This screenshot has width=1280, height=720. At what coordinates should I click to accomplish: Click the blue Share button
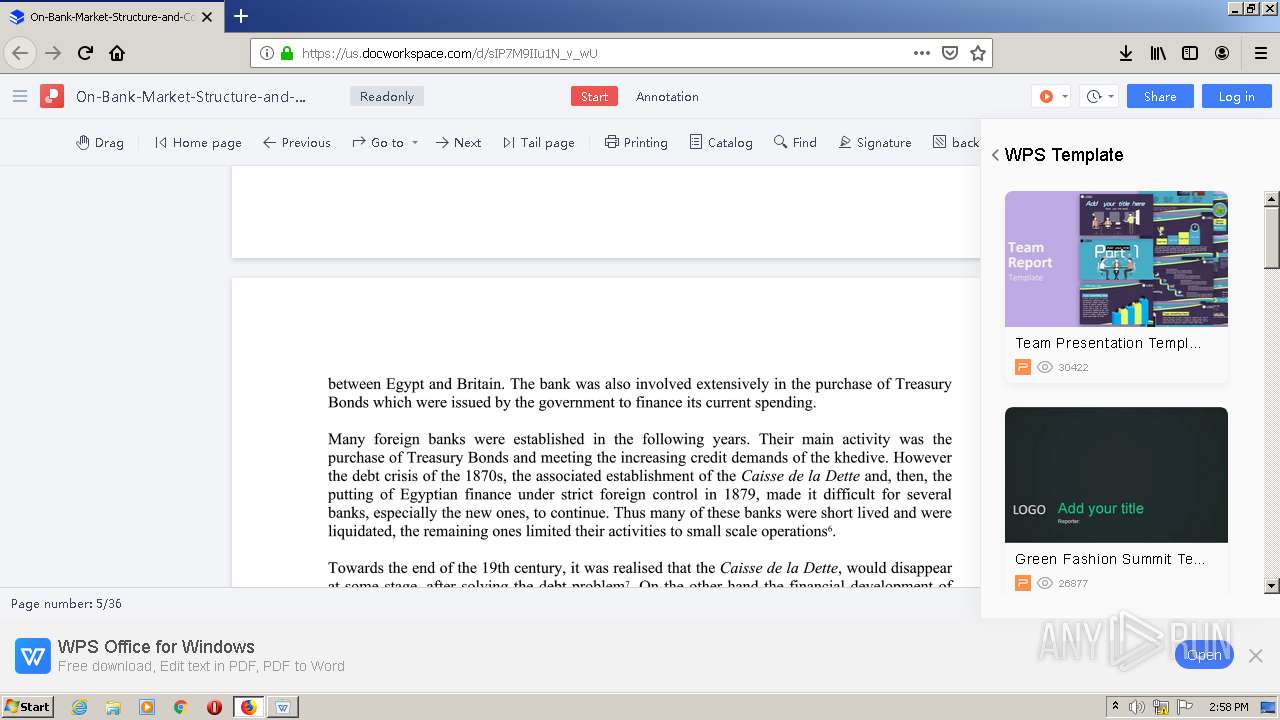(x=1160, y=96)
